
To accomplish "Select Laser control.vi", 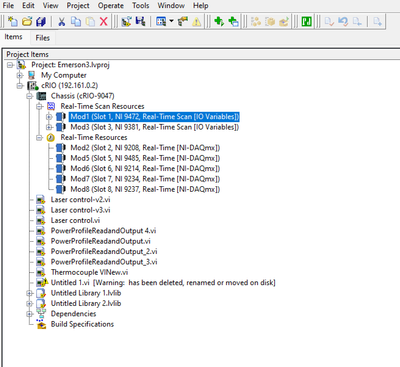I will (x=75, y=220).
